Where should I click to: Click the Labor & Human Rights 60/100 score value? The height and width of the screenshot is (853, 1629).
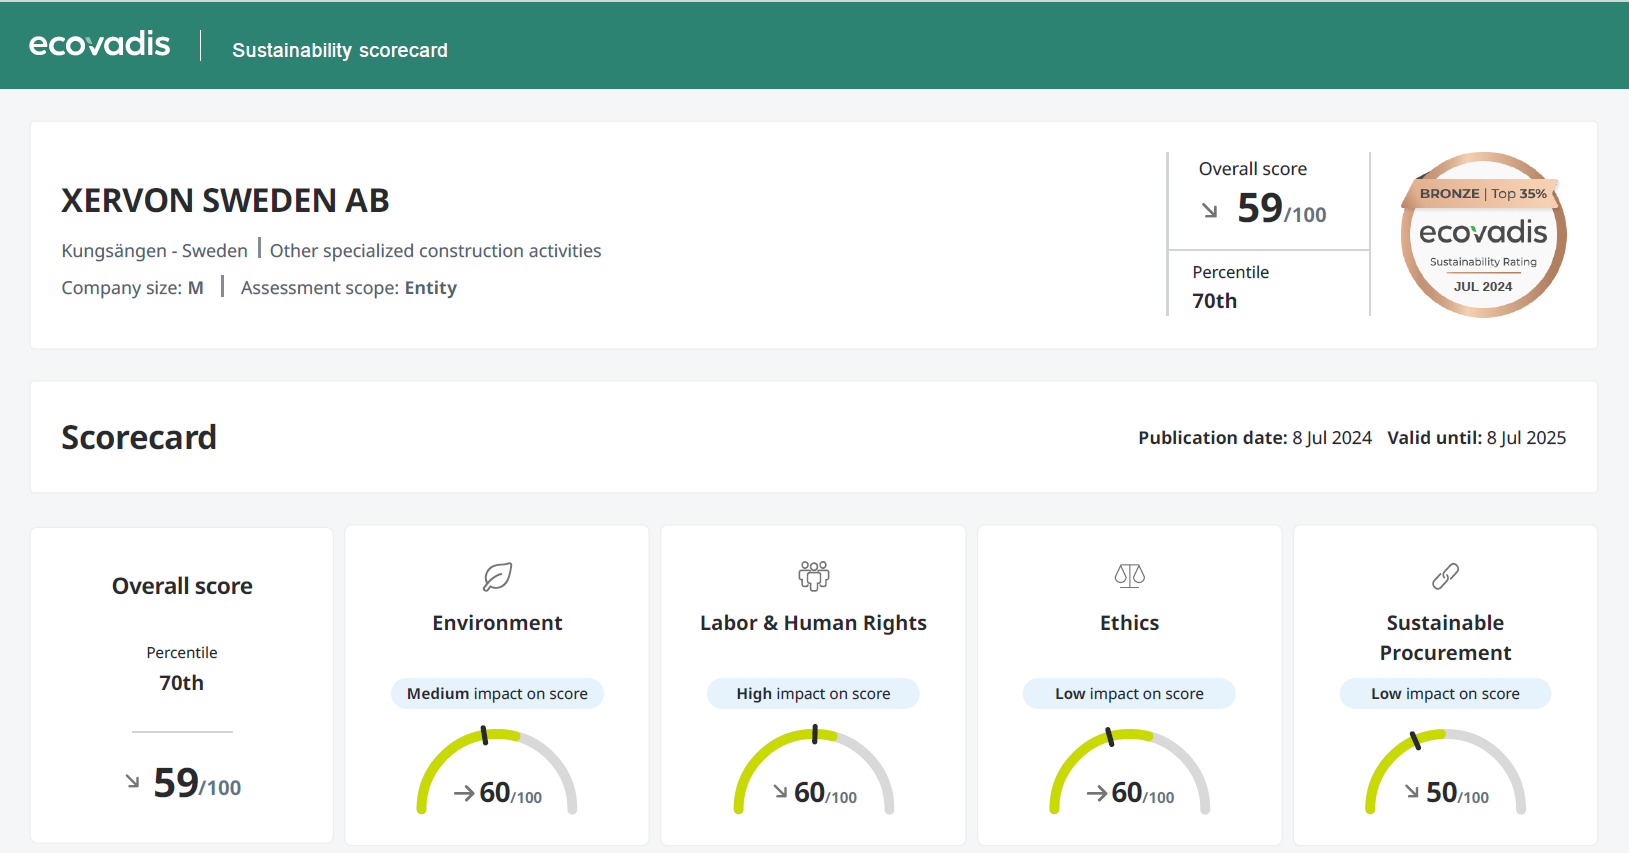(x=825, y=793)
